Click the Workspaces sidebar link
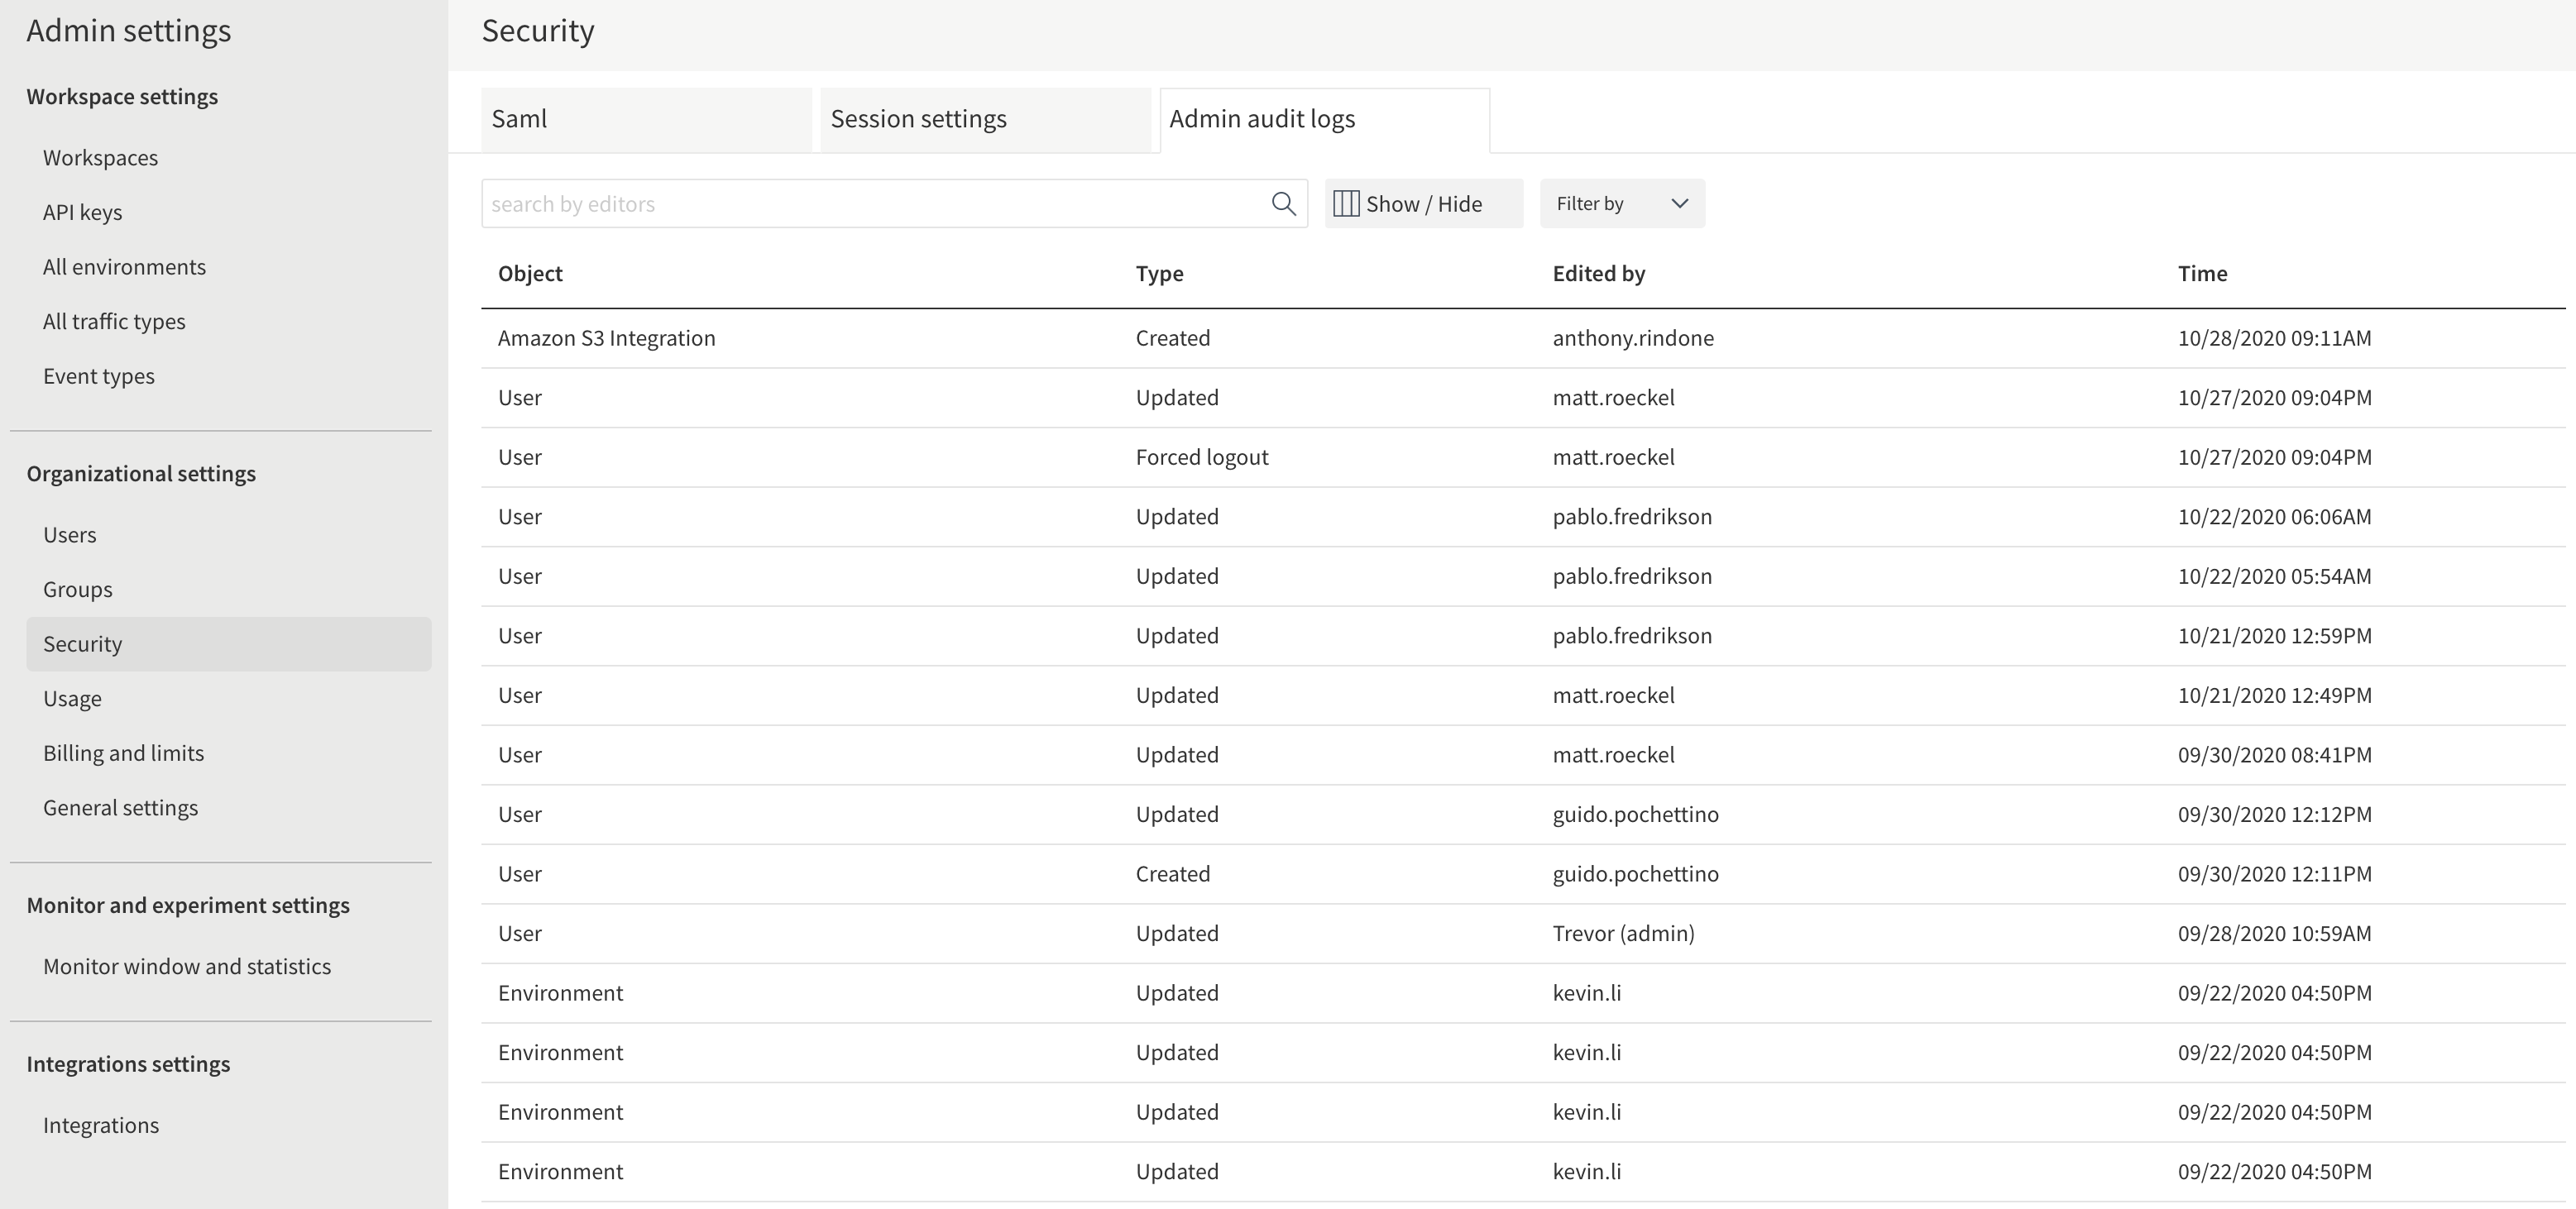This screenshot has height=1209, width=2576. pos(100,158)
